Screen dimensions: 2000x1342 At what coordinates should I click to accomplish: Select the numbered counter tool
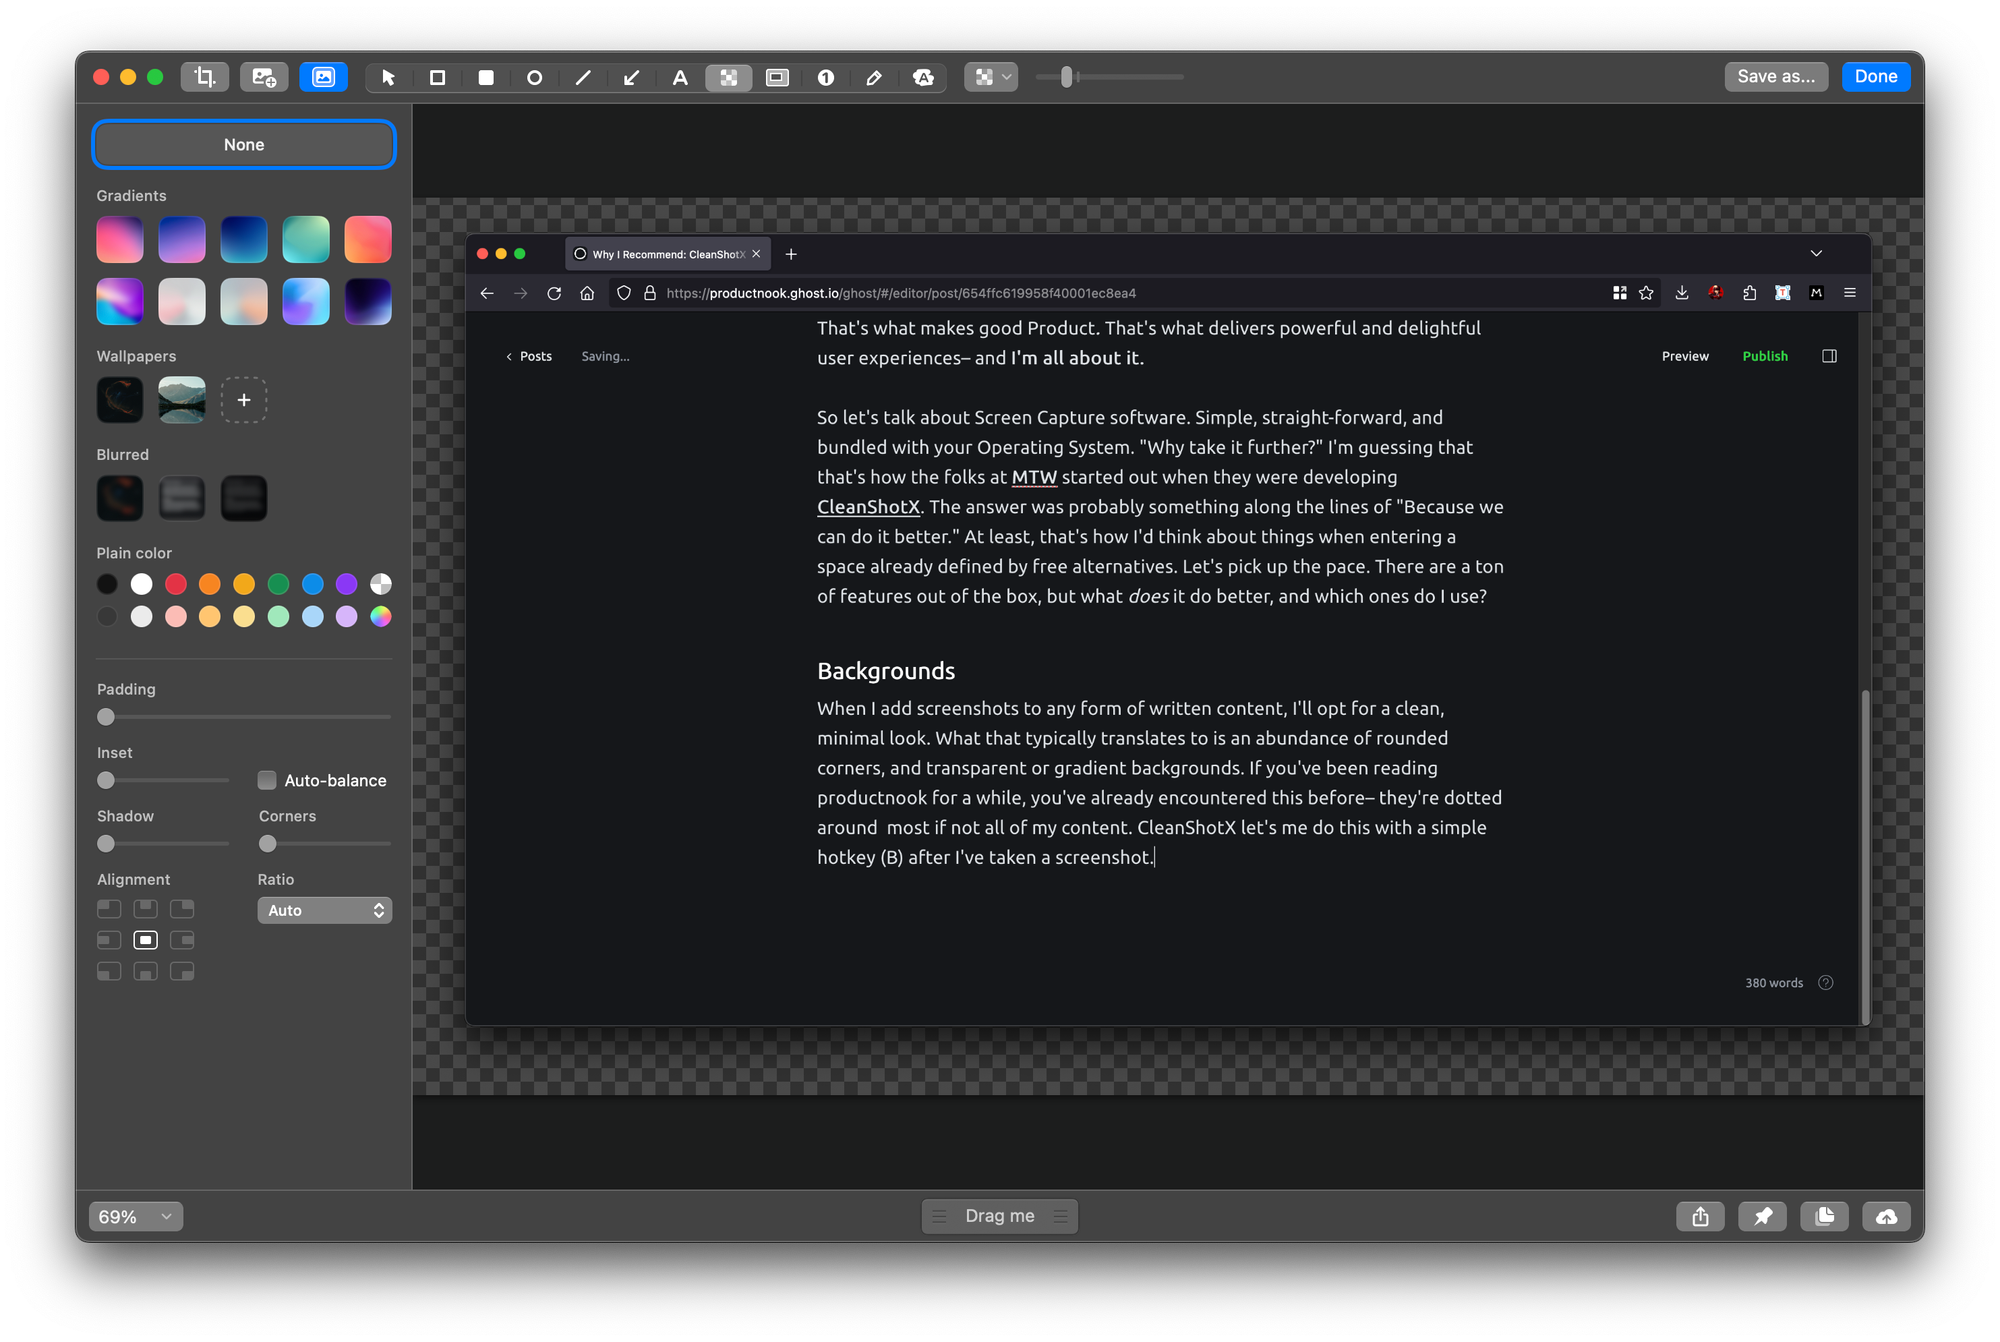(x=826, y=77)
